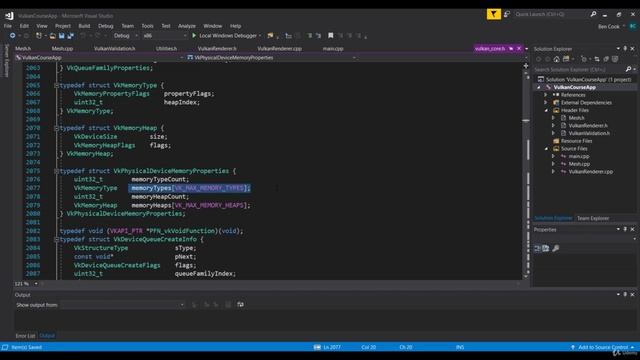Click the feedback icon beside Quick Launch
The width and height of the screenshot is (640, 360).
507,14
